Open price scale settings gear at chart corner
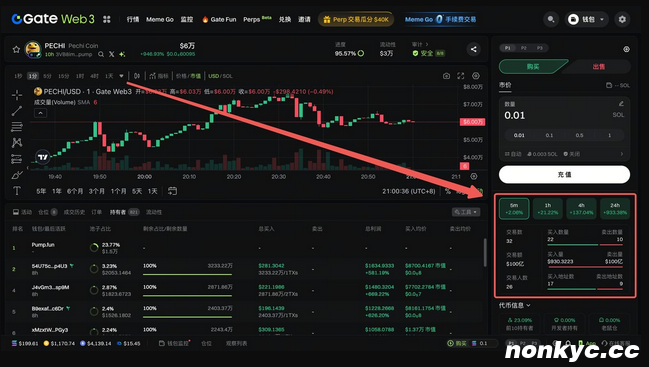The height and width of the screenshot is (367, 649). click(474, 176)
